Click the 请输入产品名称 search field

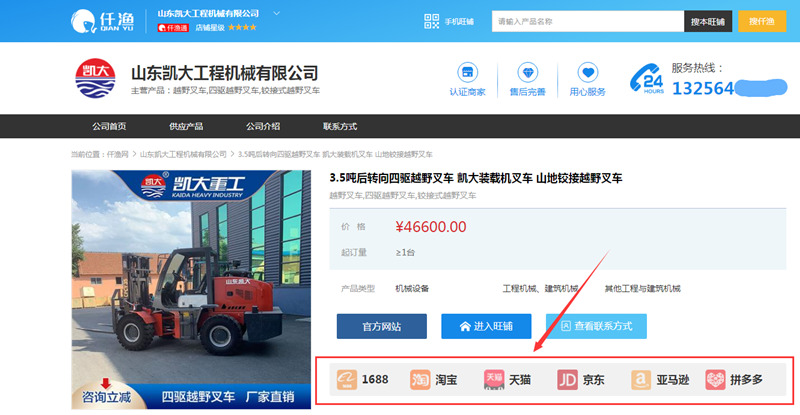588,21
